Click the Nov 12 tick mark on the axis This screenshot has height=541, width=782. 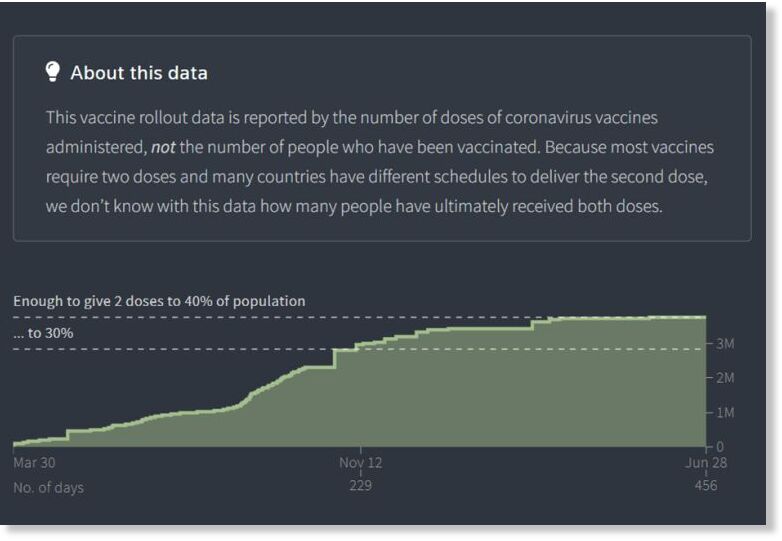pos(361,450)
